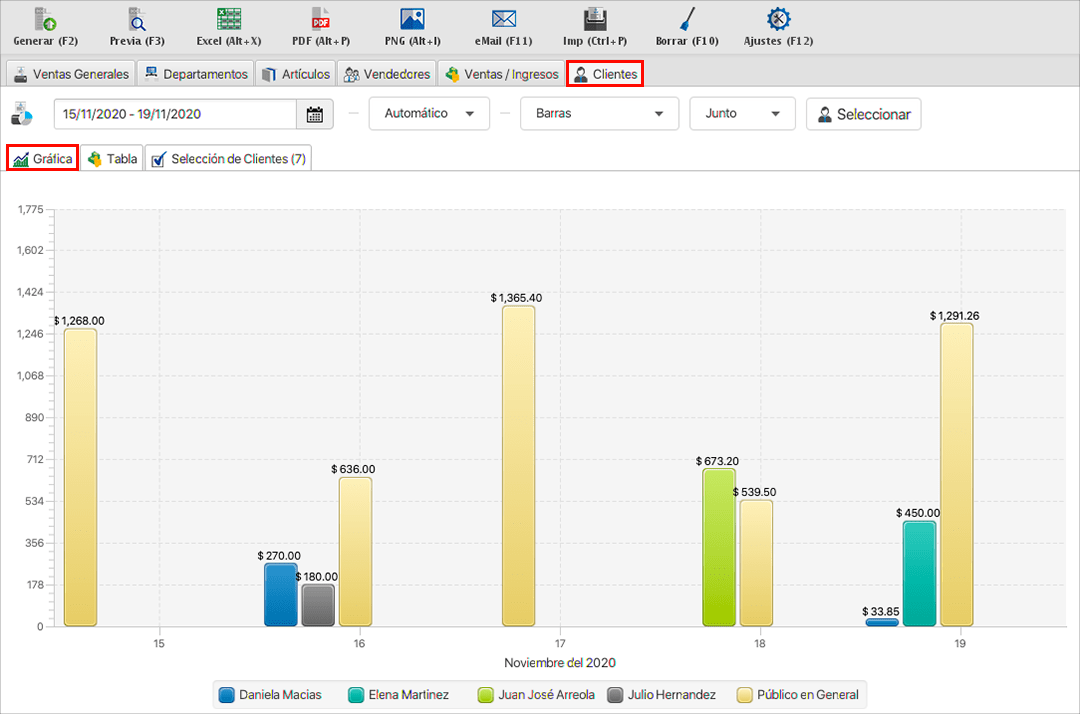Open the Ajustes (F12) settings gear
1080x714 pixels.
778,19
